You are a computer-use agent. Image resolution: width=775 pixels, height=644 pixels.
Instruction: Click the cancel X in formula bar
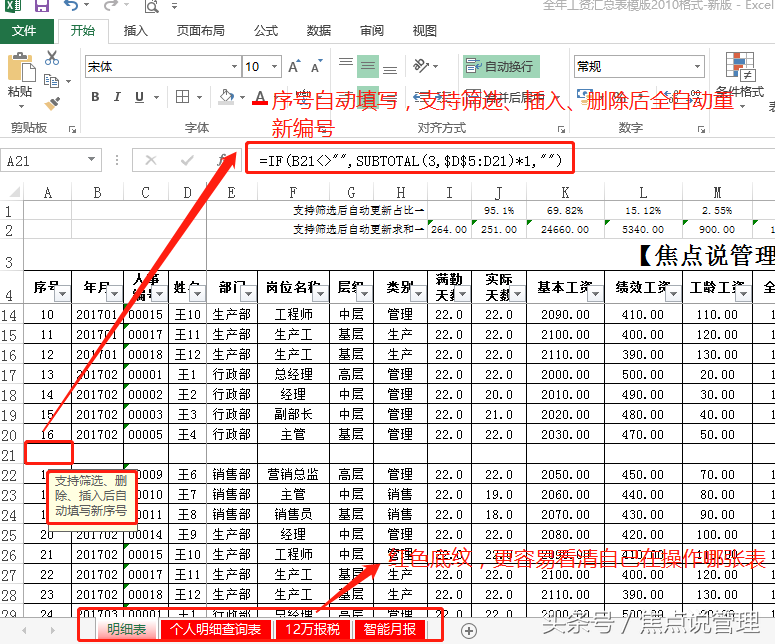click(x=151, y=160)
